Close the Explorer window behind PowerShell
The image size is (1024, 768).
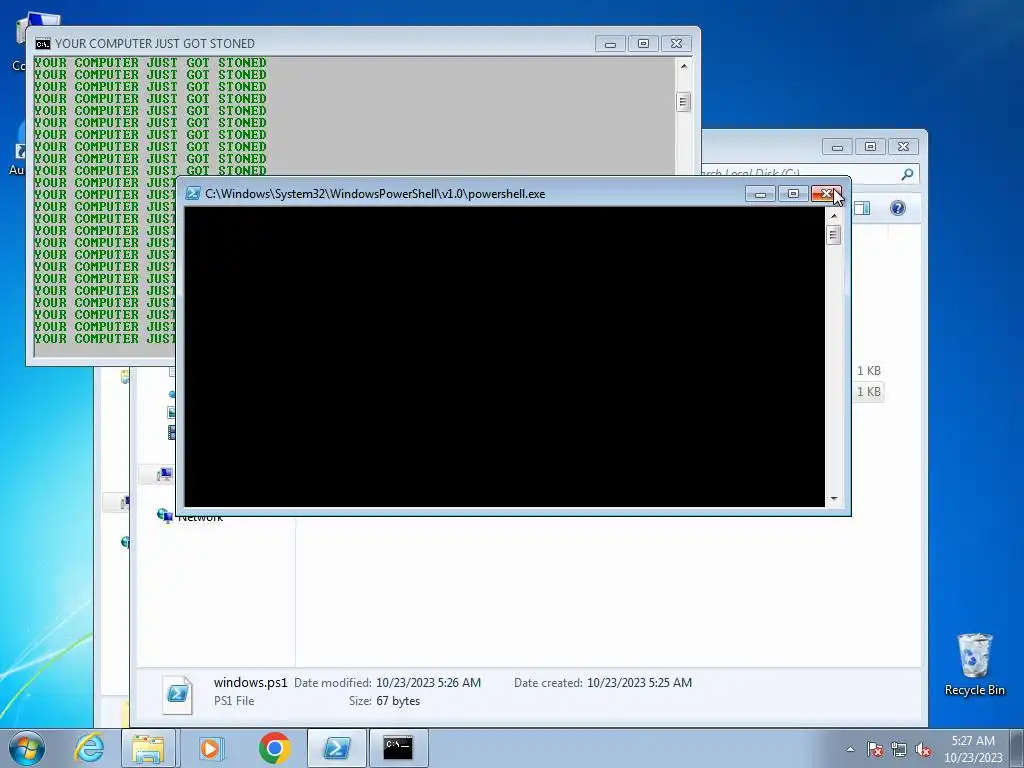point(903,146)
